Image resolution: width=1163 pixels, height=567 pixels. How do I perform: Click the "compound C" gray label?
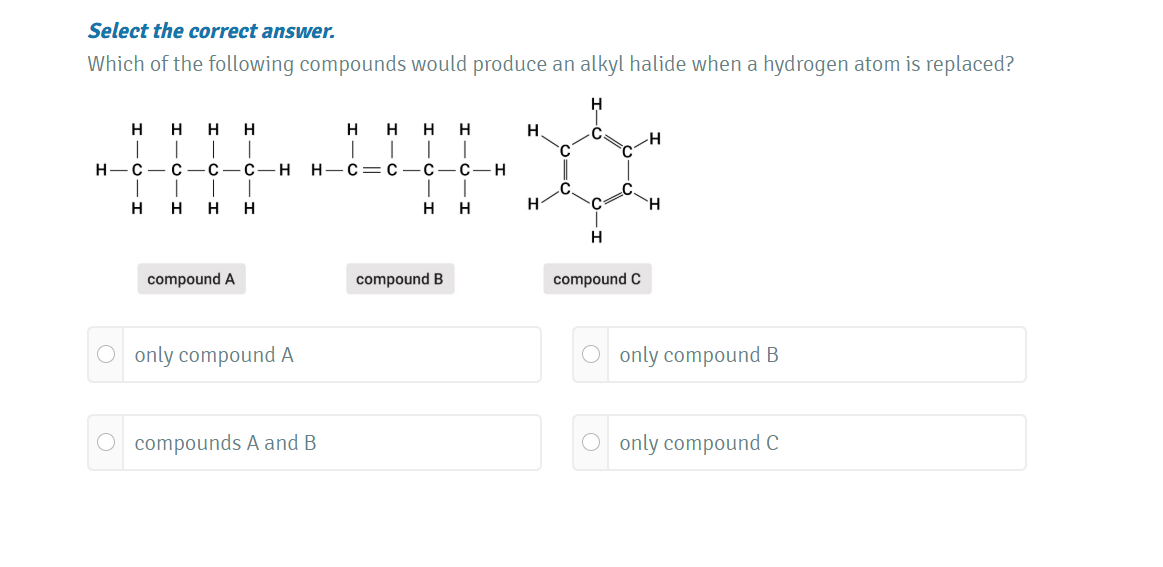click(597, 279)
